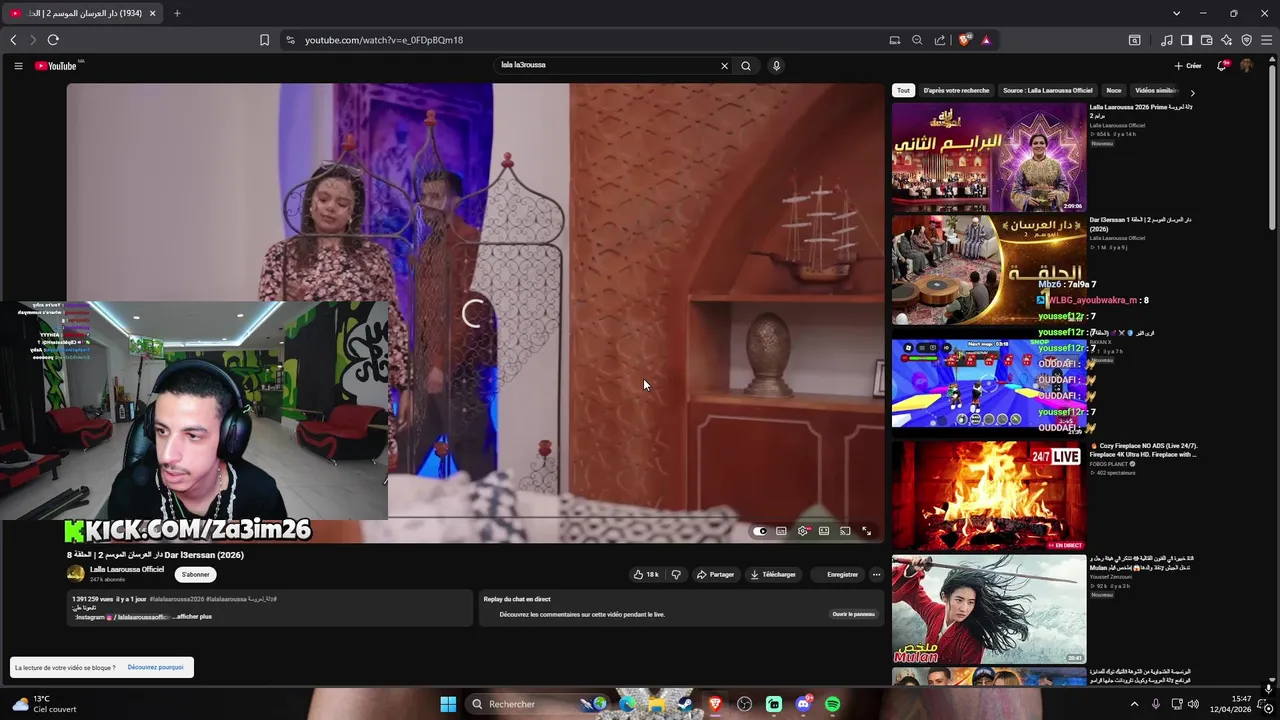Start voice search with the microphone
Screen dimensions: 1280x720
[776, 66]
